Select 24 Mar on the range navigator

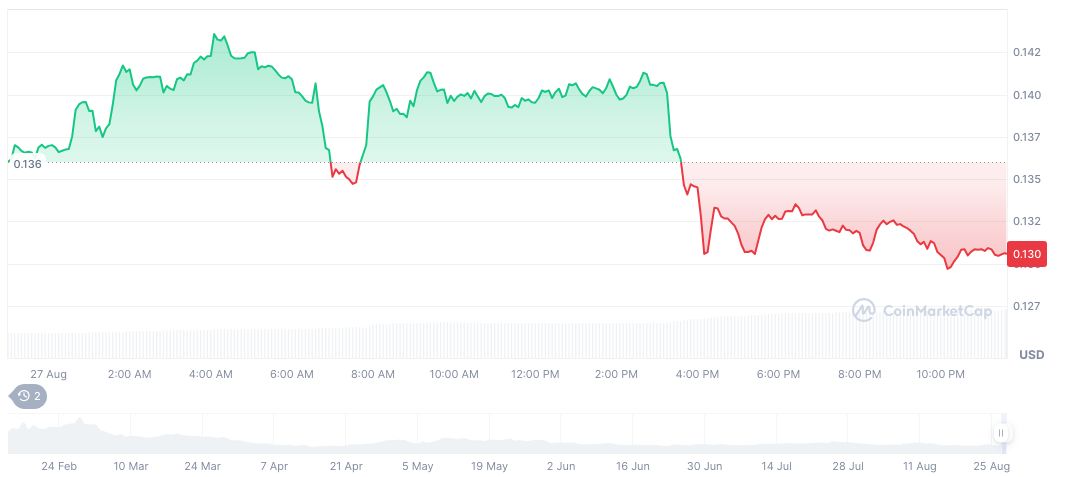[x=203, y=466]
